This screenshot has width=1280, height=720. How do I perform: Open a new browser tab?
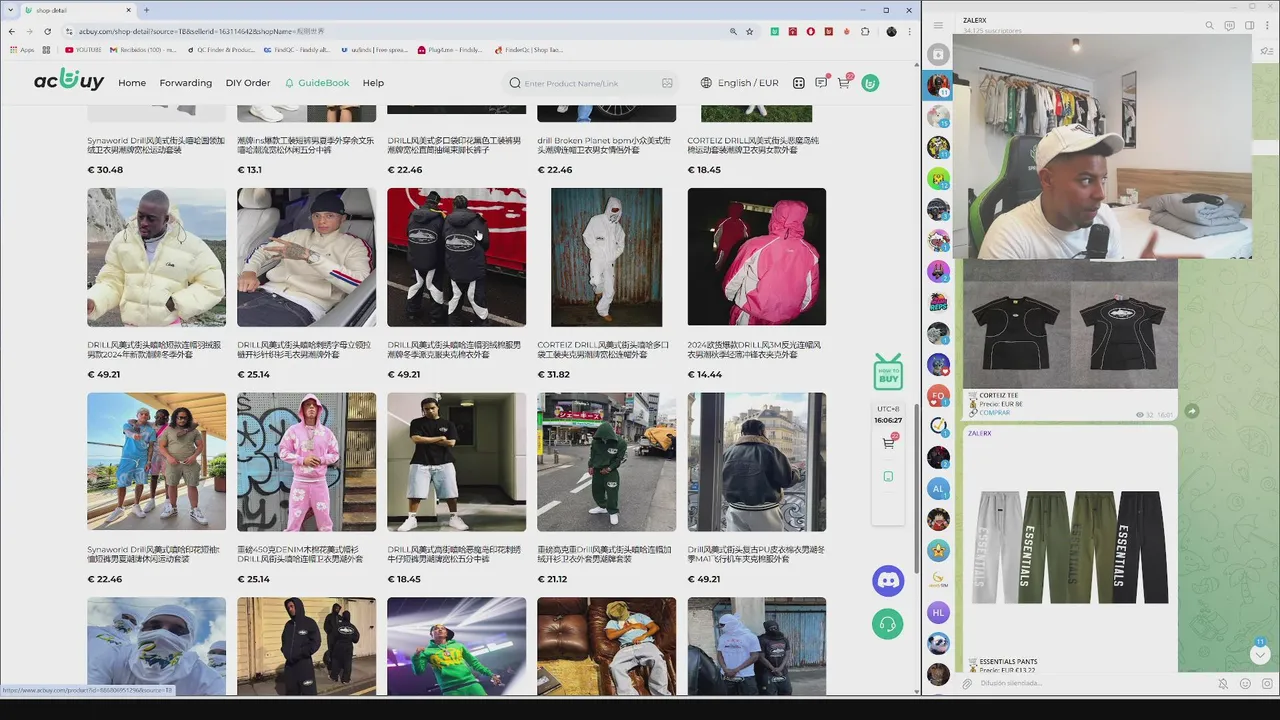146,10
